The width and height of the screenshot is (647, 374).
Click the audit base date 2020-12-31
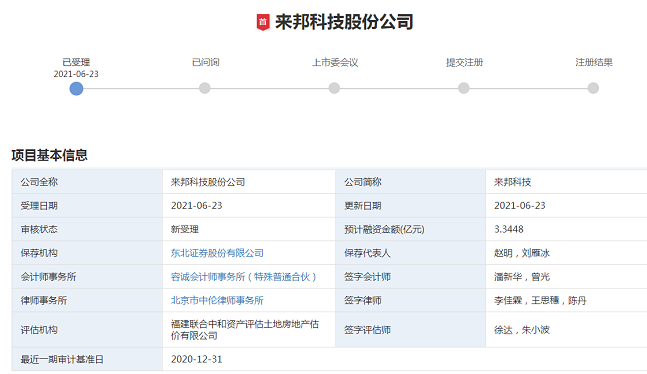(x=196, y=359)
